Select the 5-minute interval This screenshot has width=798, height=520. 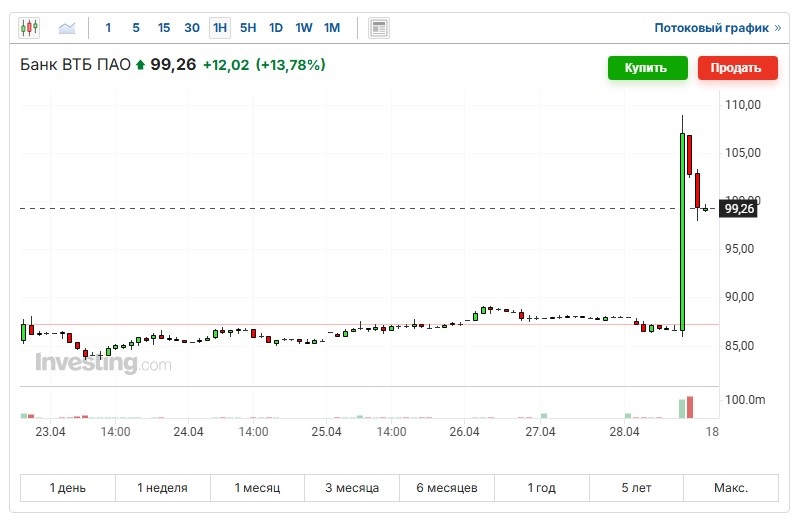tap(136, 28)
